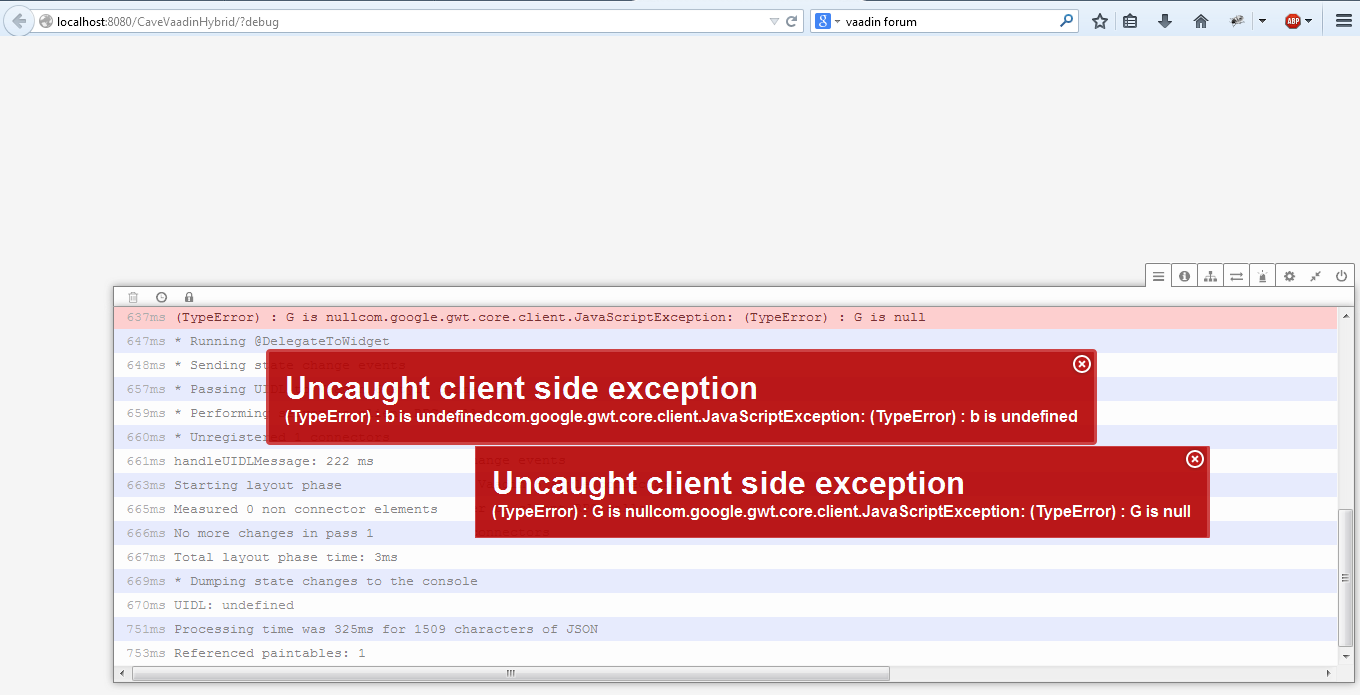This screenshot has height=695, width=1360.
Task: Toggle the siren icon debug tab
Action: pyautogui.click(x=1262, y=276)
